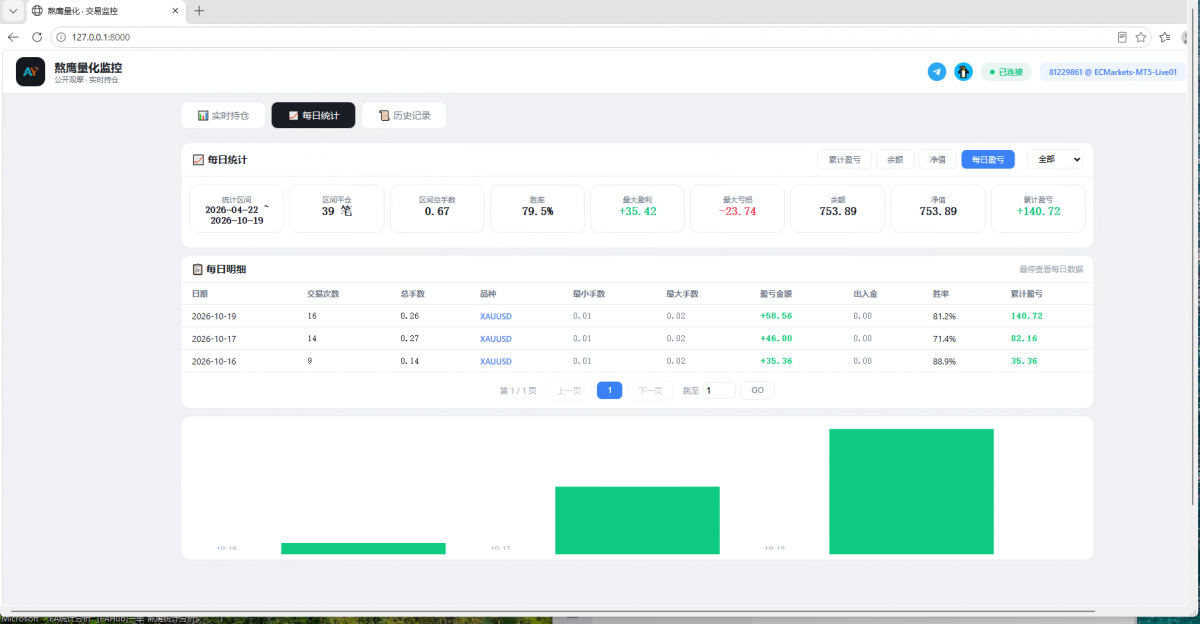Click the XAUUSD link in the 2026-10-19 row
1200x624 pixels.
pos(496,316)
